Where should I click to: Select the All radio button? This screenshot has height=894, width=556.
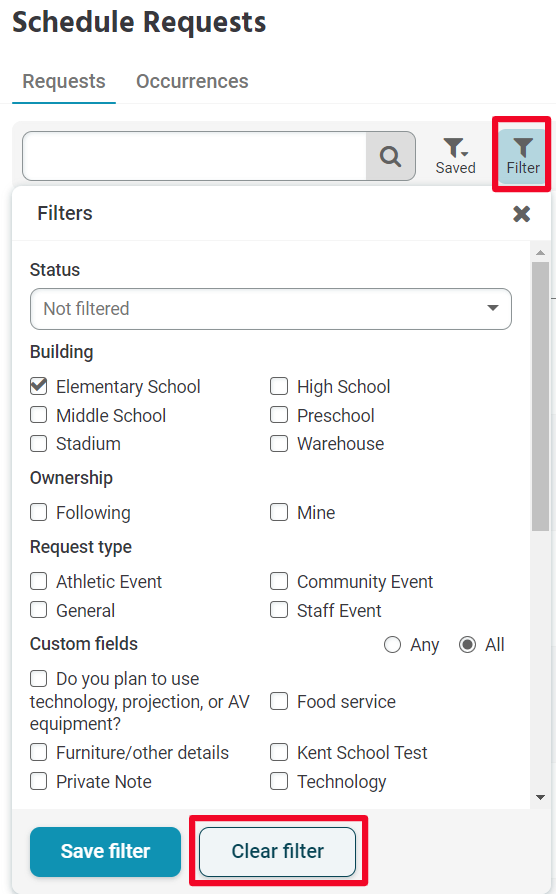tap(468, 645)
